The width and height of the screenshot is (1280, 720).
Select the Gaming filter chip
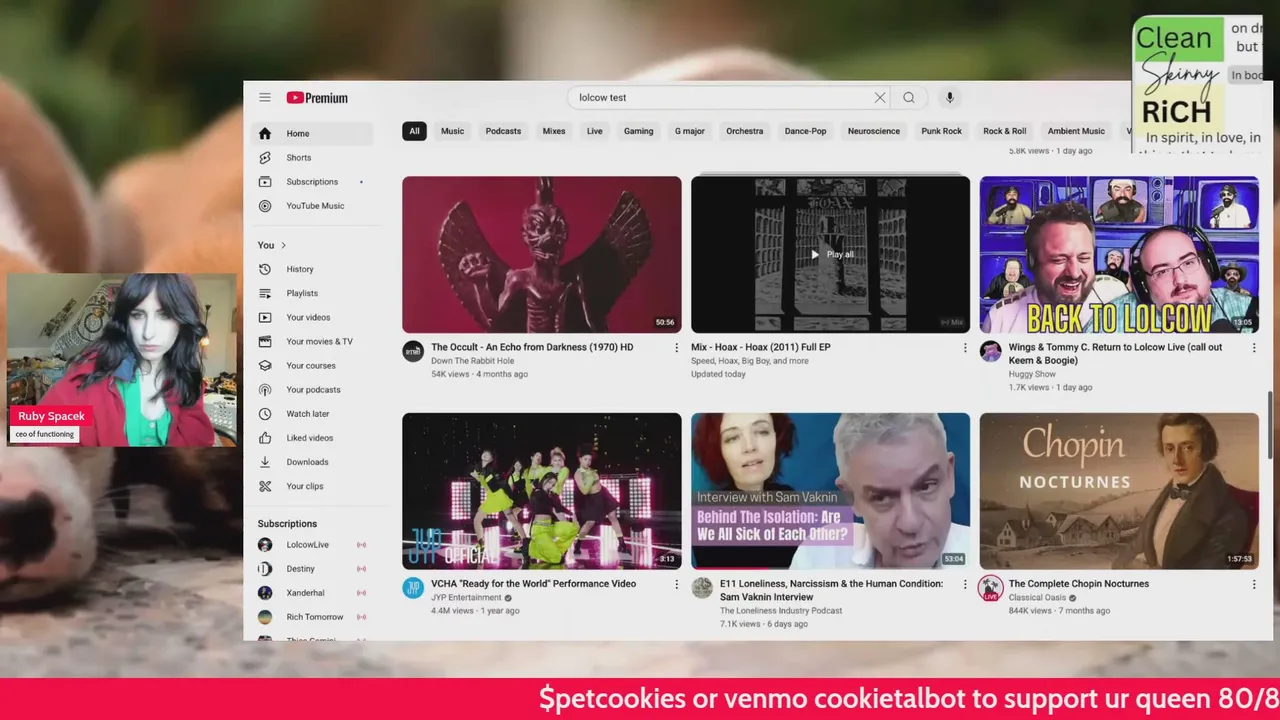point(638,131)
